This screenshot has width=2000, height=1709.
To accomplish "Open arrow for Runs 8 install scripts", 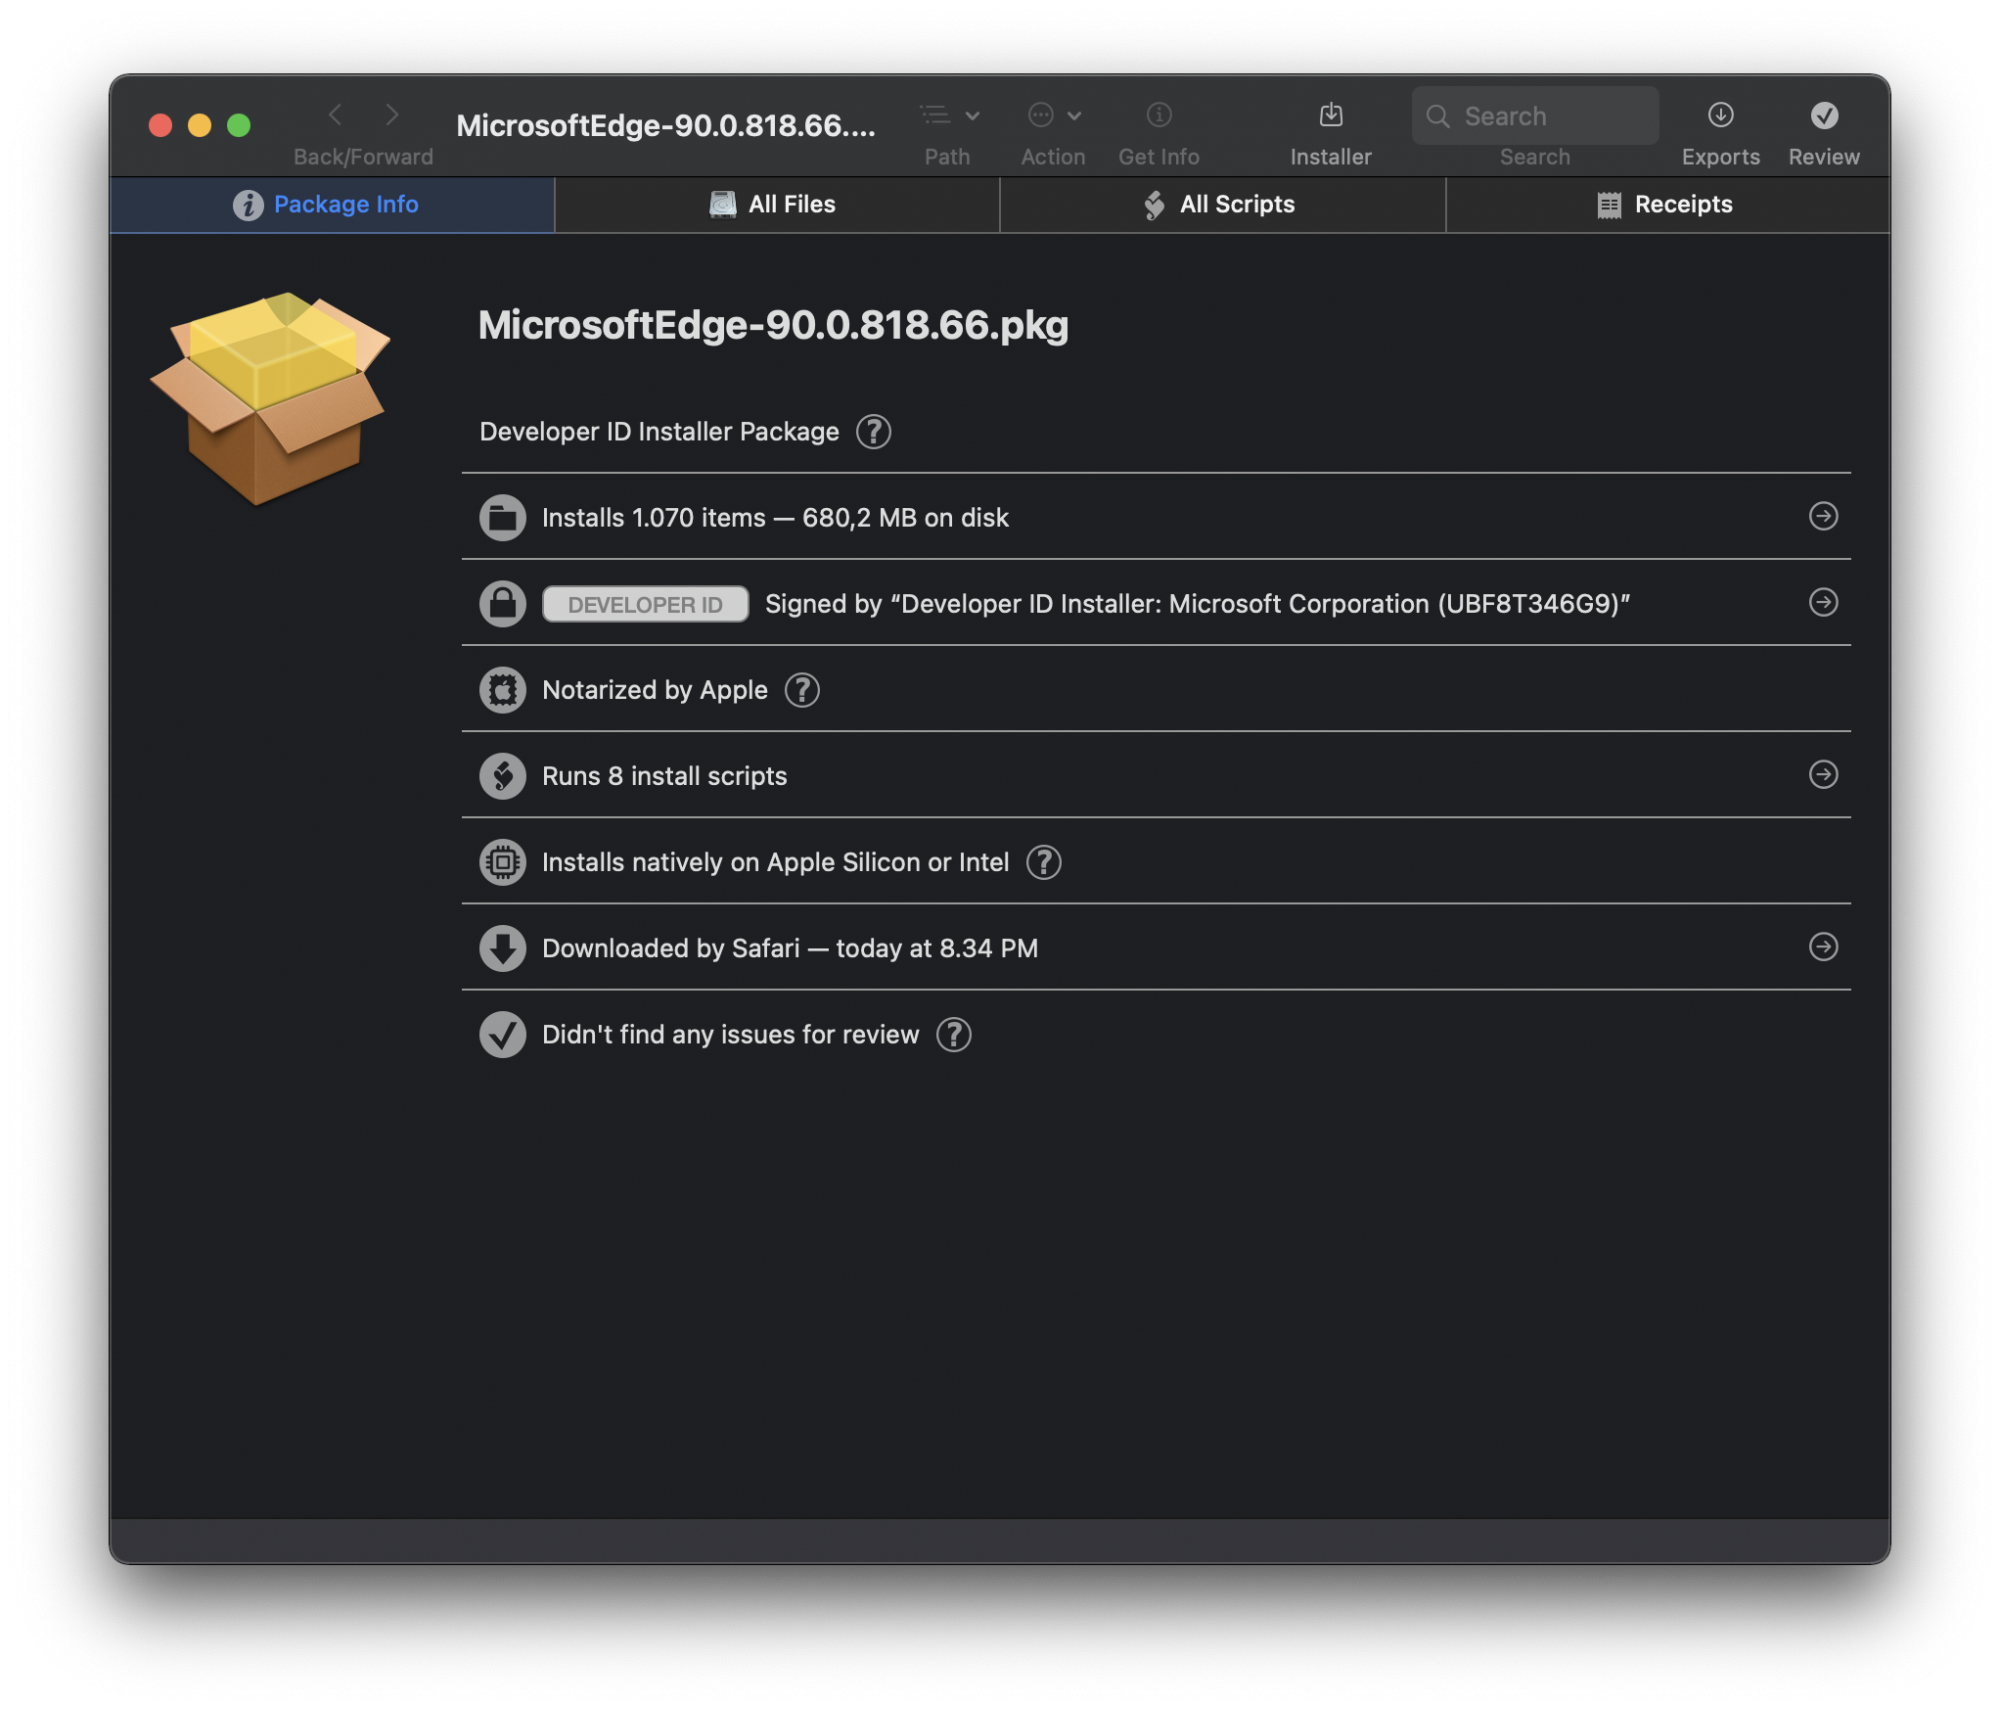I will point(1823,774).
